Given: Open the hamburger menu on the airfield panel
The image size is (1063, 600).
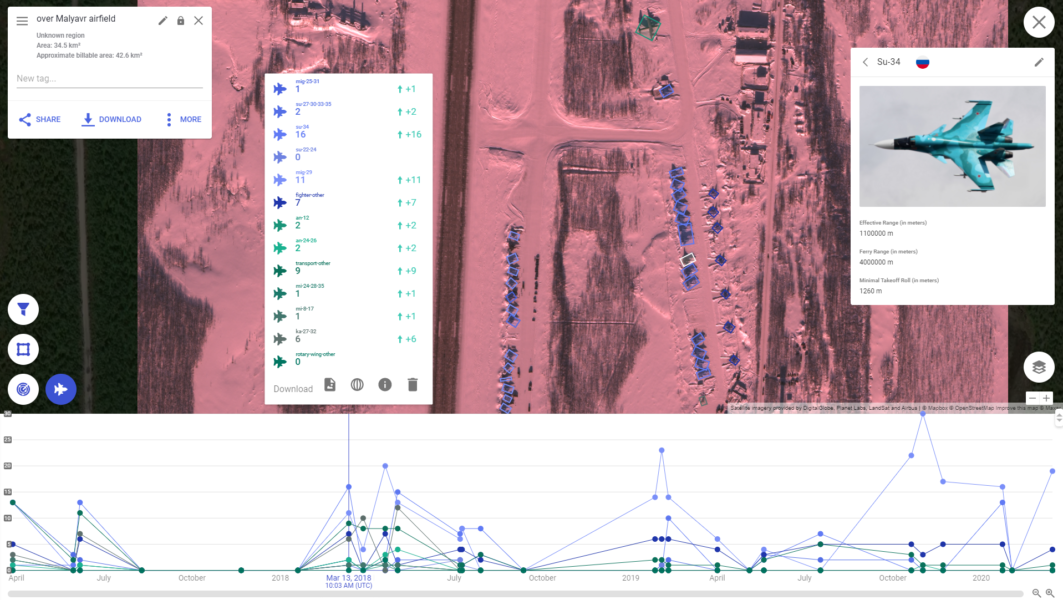Looking at the screenshot, I should pyautogui.click(x=21, y=20).
